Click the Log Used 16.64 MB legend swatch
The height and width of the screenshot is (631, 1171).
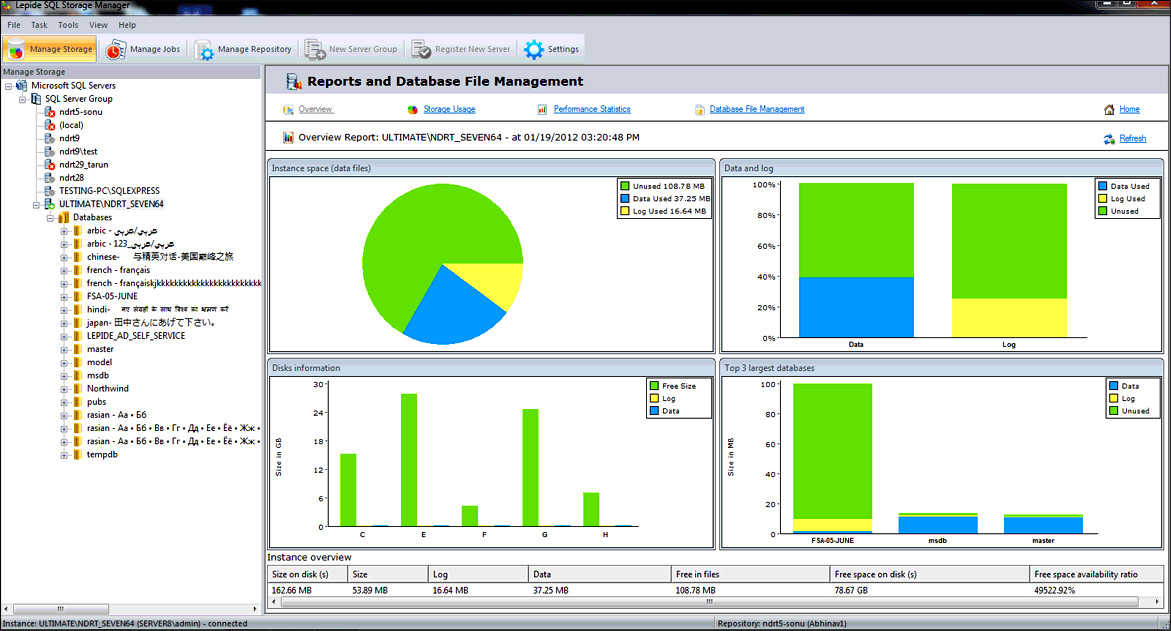(624, 211)
